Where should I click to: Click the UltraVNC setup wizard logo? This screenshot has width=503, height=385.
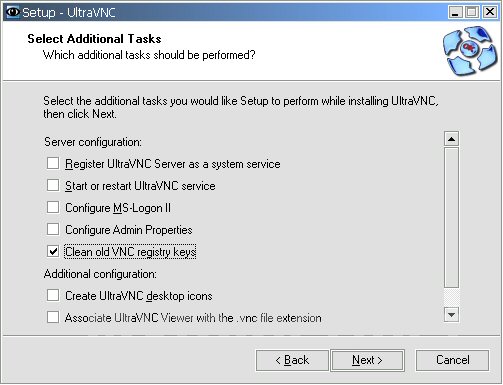tap(470, 51)
